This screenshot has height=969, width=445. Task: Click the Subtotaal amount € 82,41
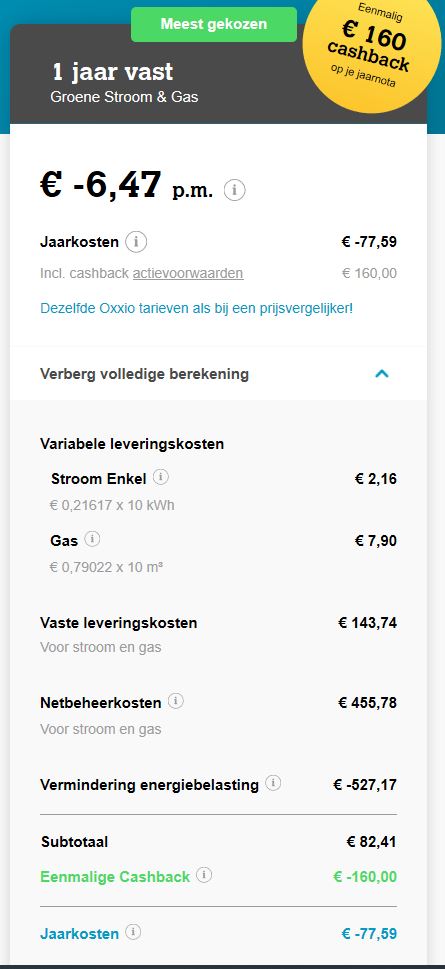pyautogui.click(x=371, y=842)
